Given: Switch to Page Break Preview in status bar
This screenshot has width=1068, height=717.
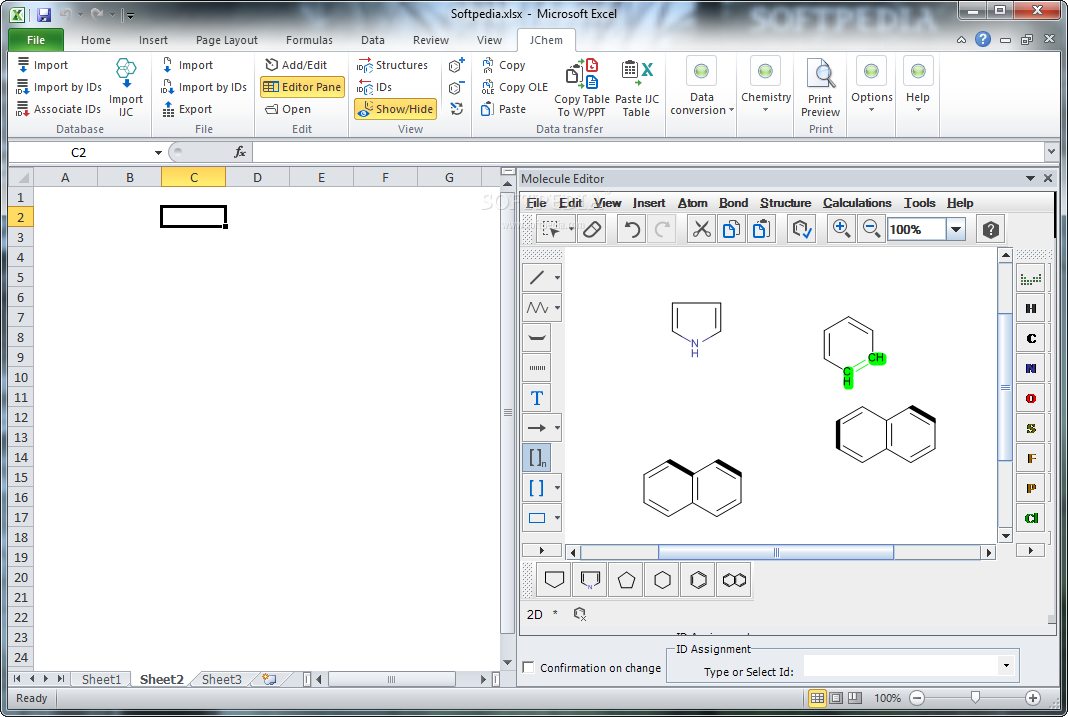Looking at the screenshot, I should pos(855,698).
